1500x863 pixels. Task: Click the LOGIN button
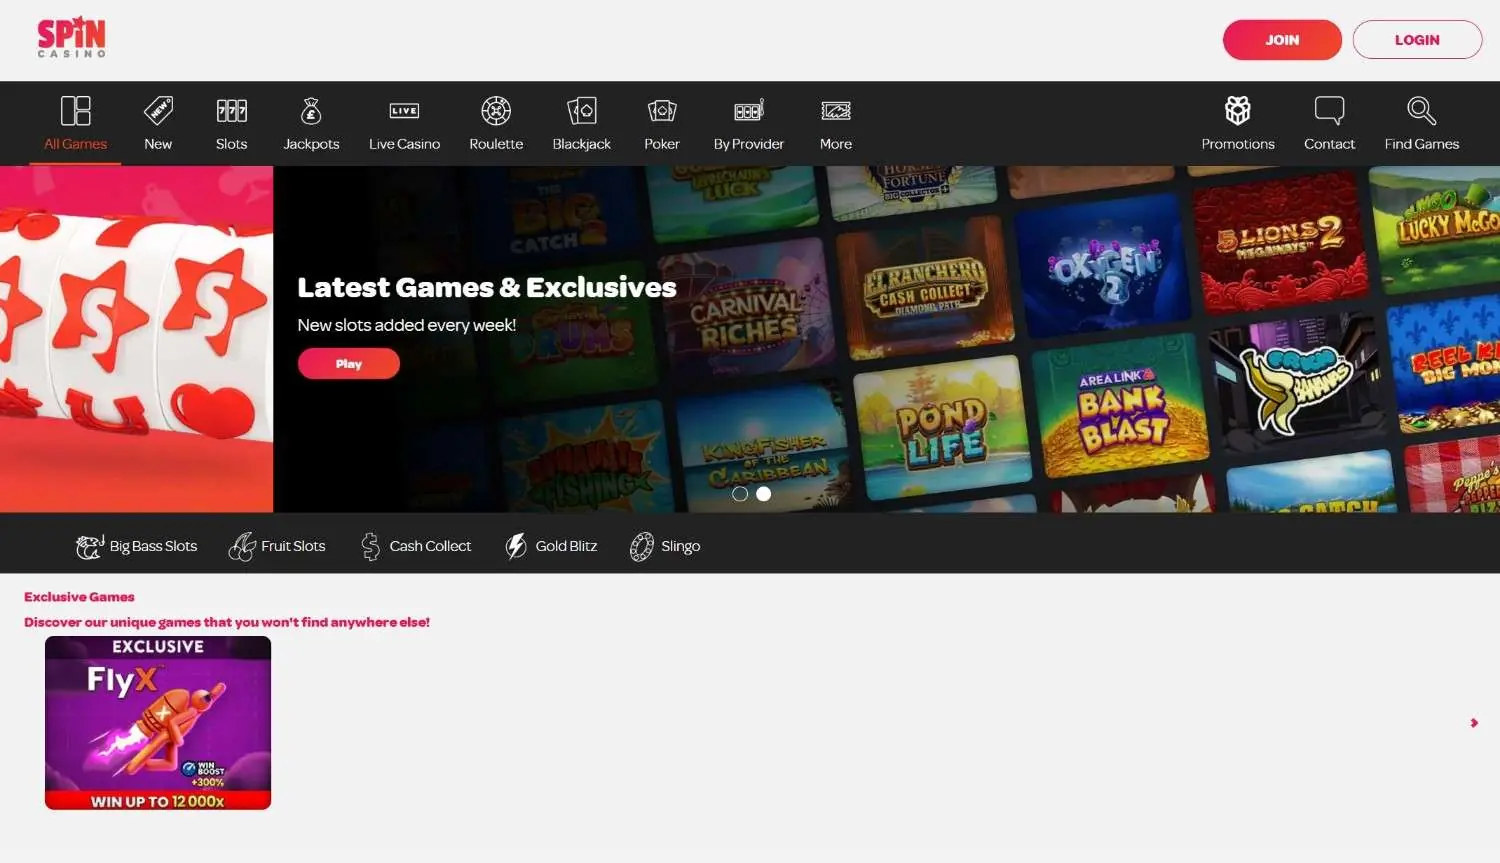click(x=1417, y=40)
